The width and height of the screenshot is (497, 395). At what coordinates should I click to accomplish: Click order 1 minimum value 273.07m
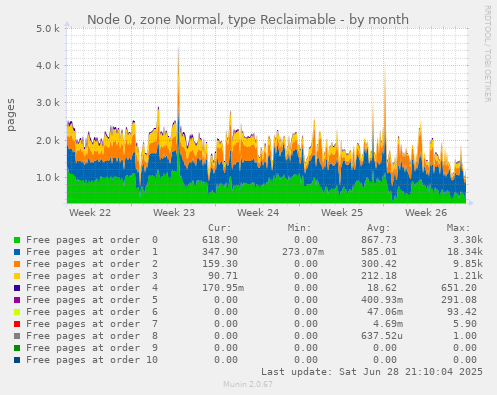(303, 252)
